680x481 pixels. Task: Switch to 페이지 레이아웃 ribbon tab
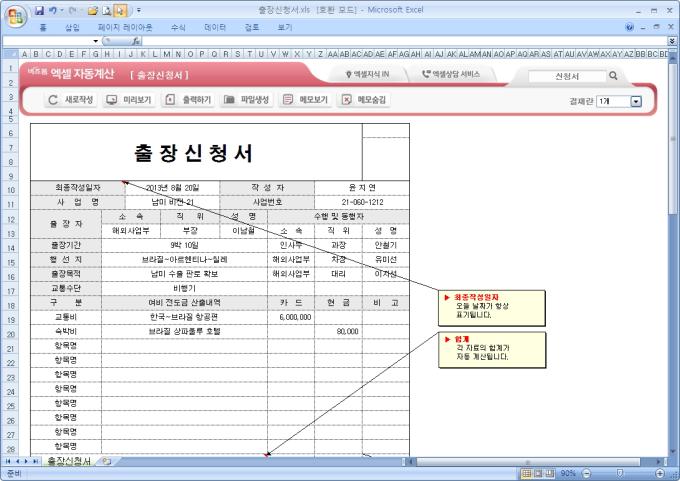point(125,27)
